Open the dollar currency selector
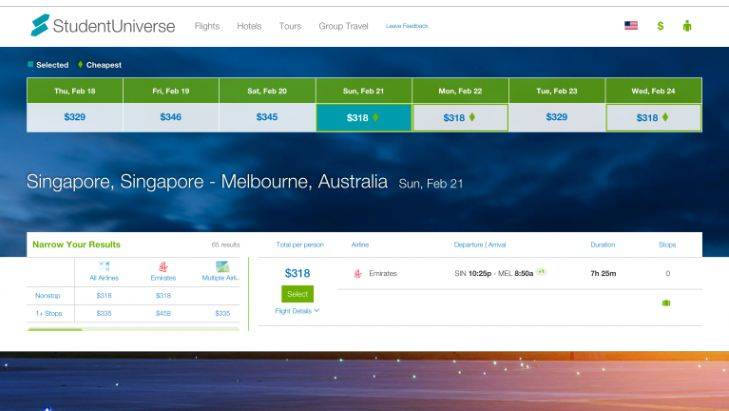This screenshot has width=729, height=411. pyautogui.click(x=660, y=26)
